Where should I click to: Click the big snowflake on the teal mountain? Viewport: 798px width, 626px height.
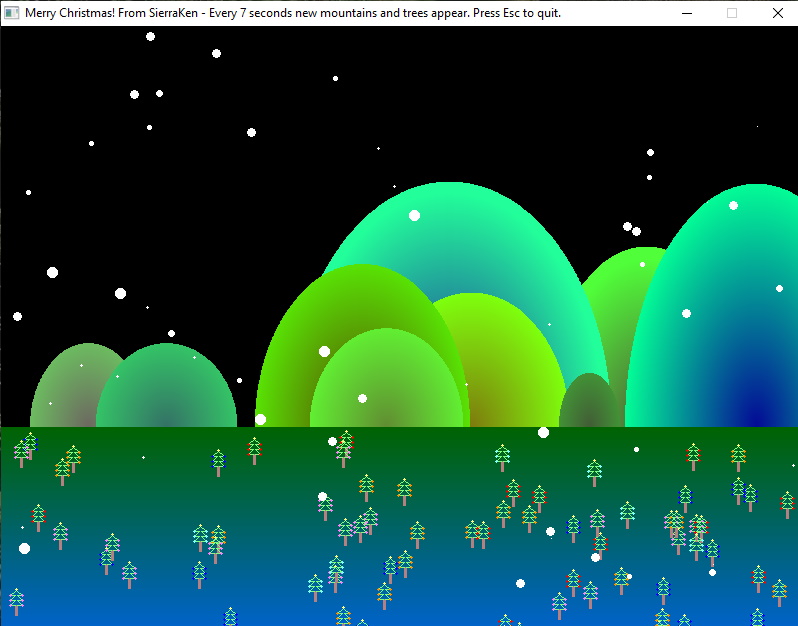pos(414,215)
